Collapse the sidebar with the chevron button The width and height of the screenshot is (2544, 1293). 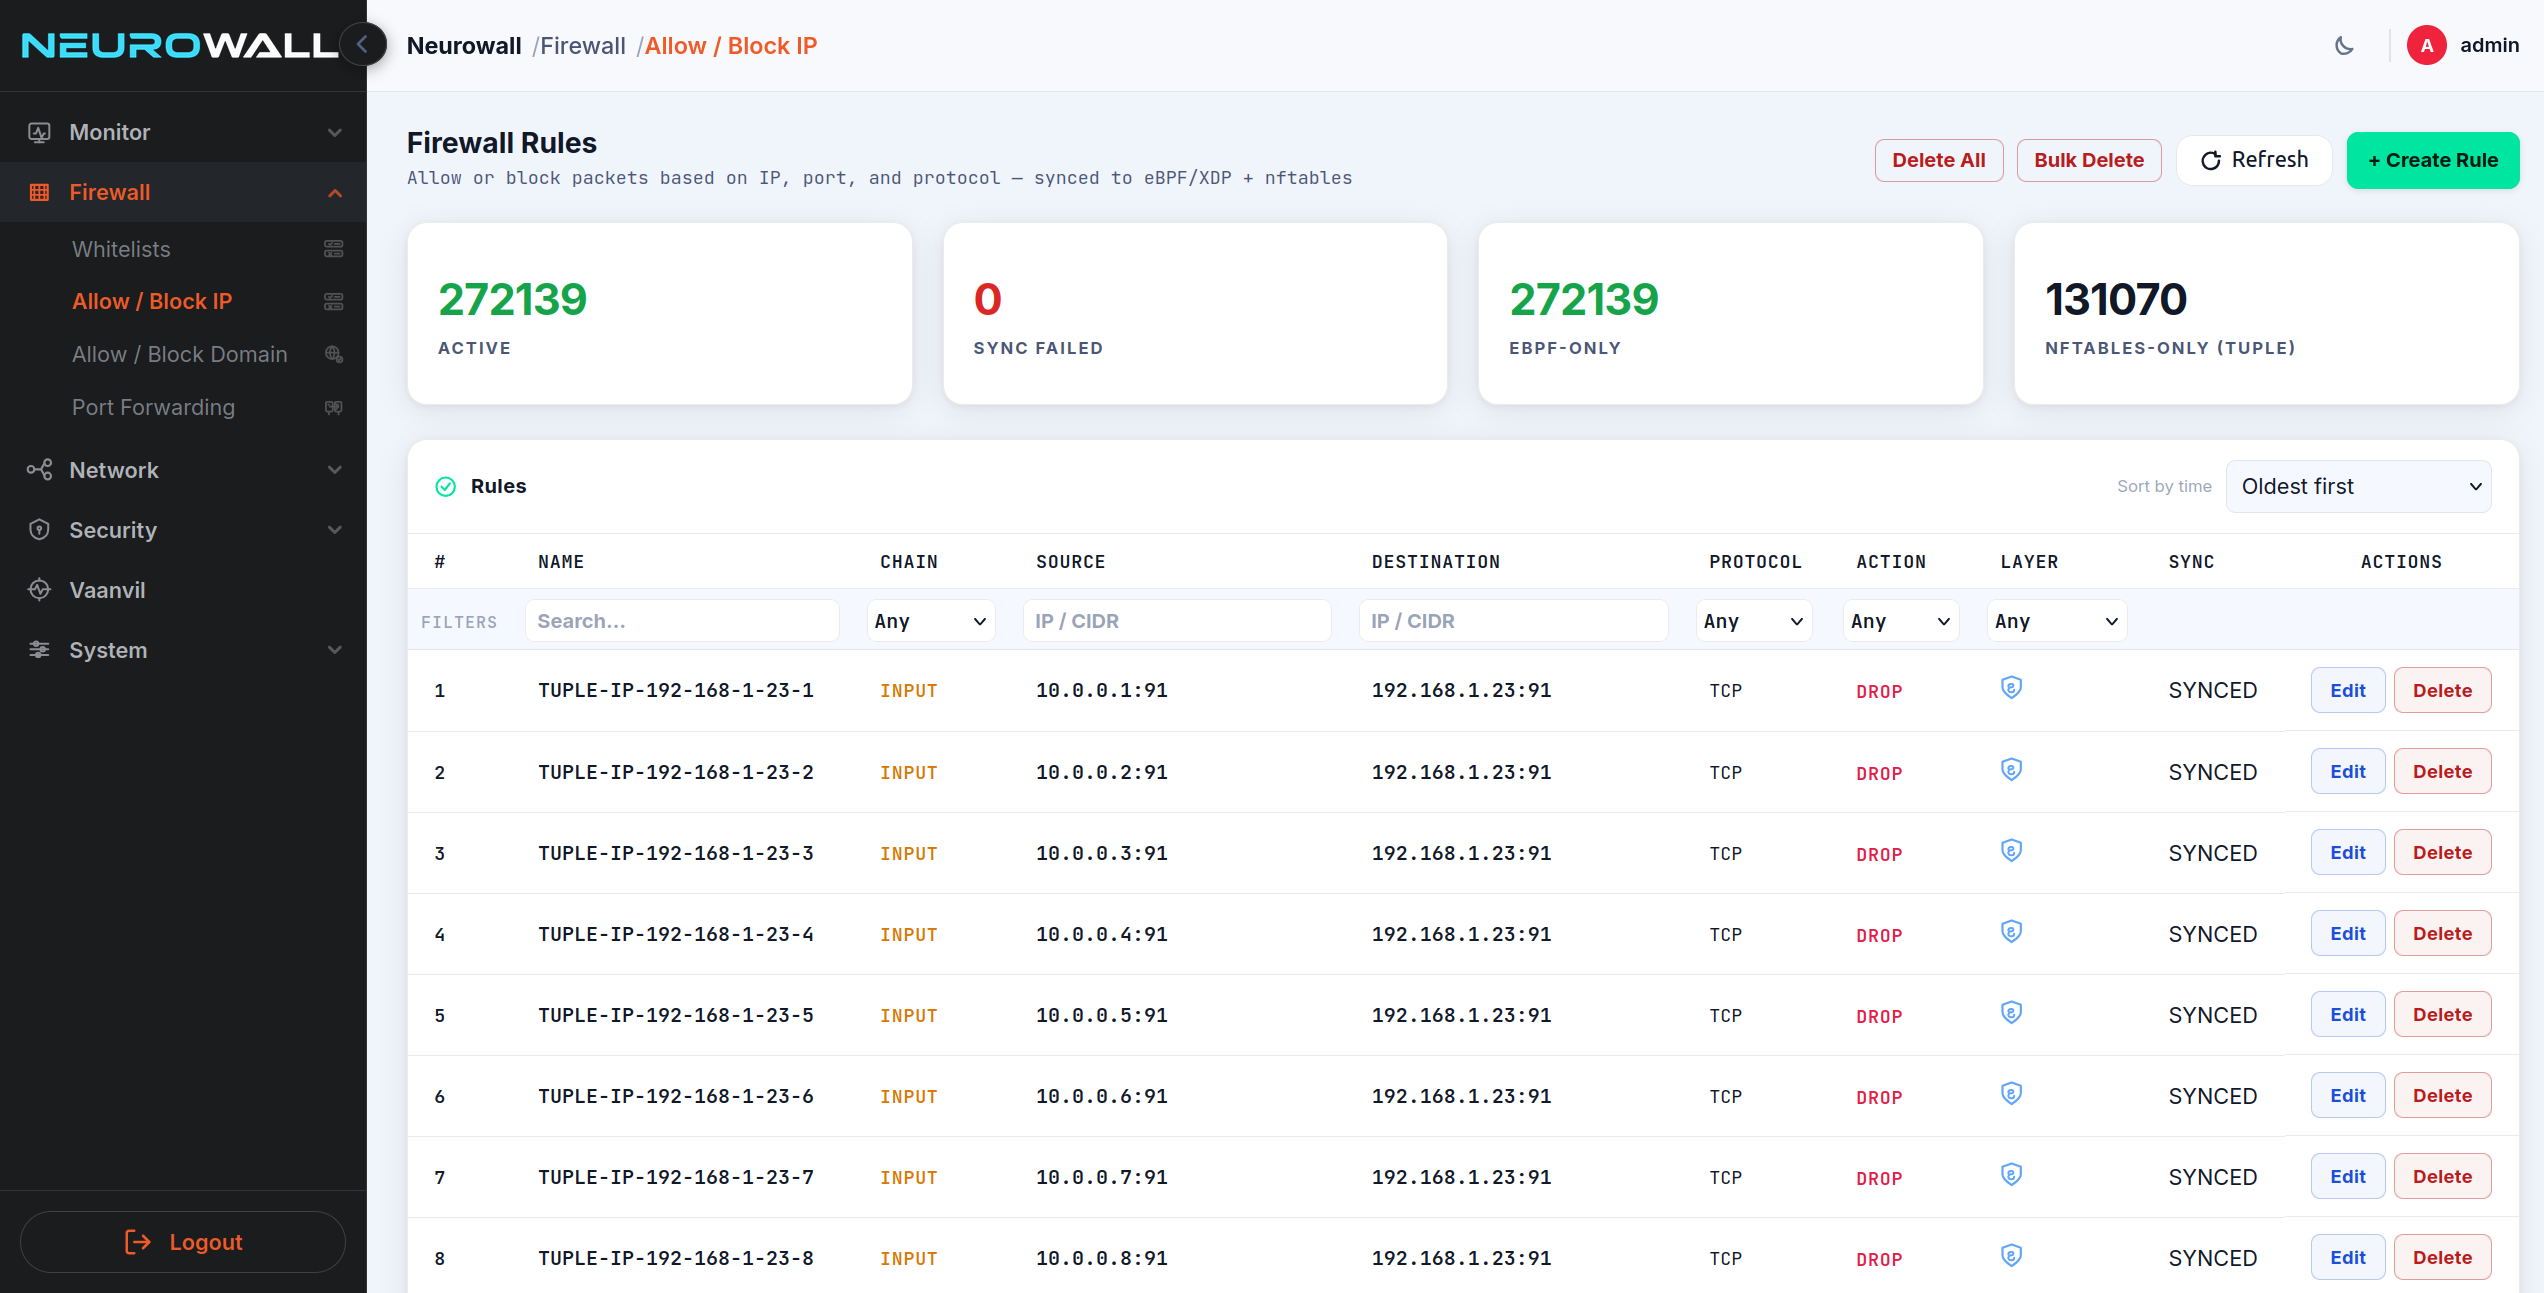363,45
